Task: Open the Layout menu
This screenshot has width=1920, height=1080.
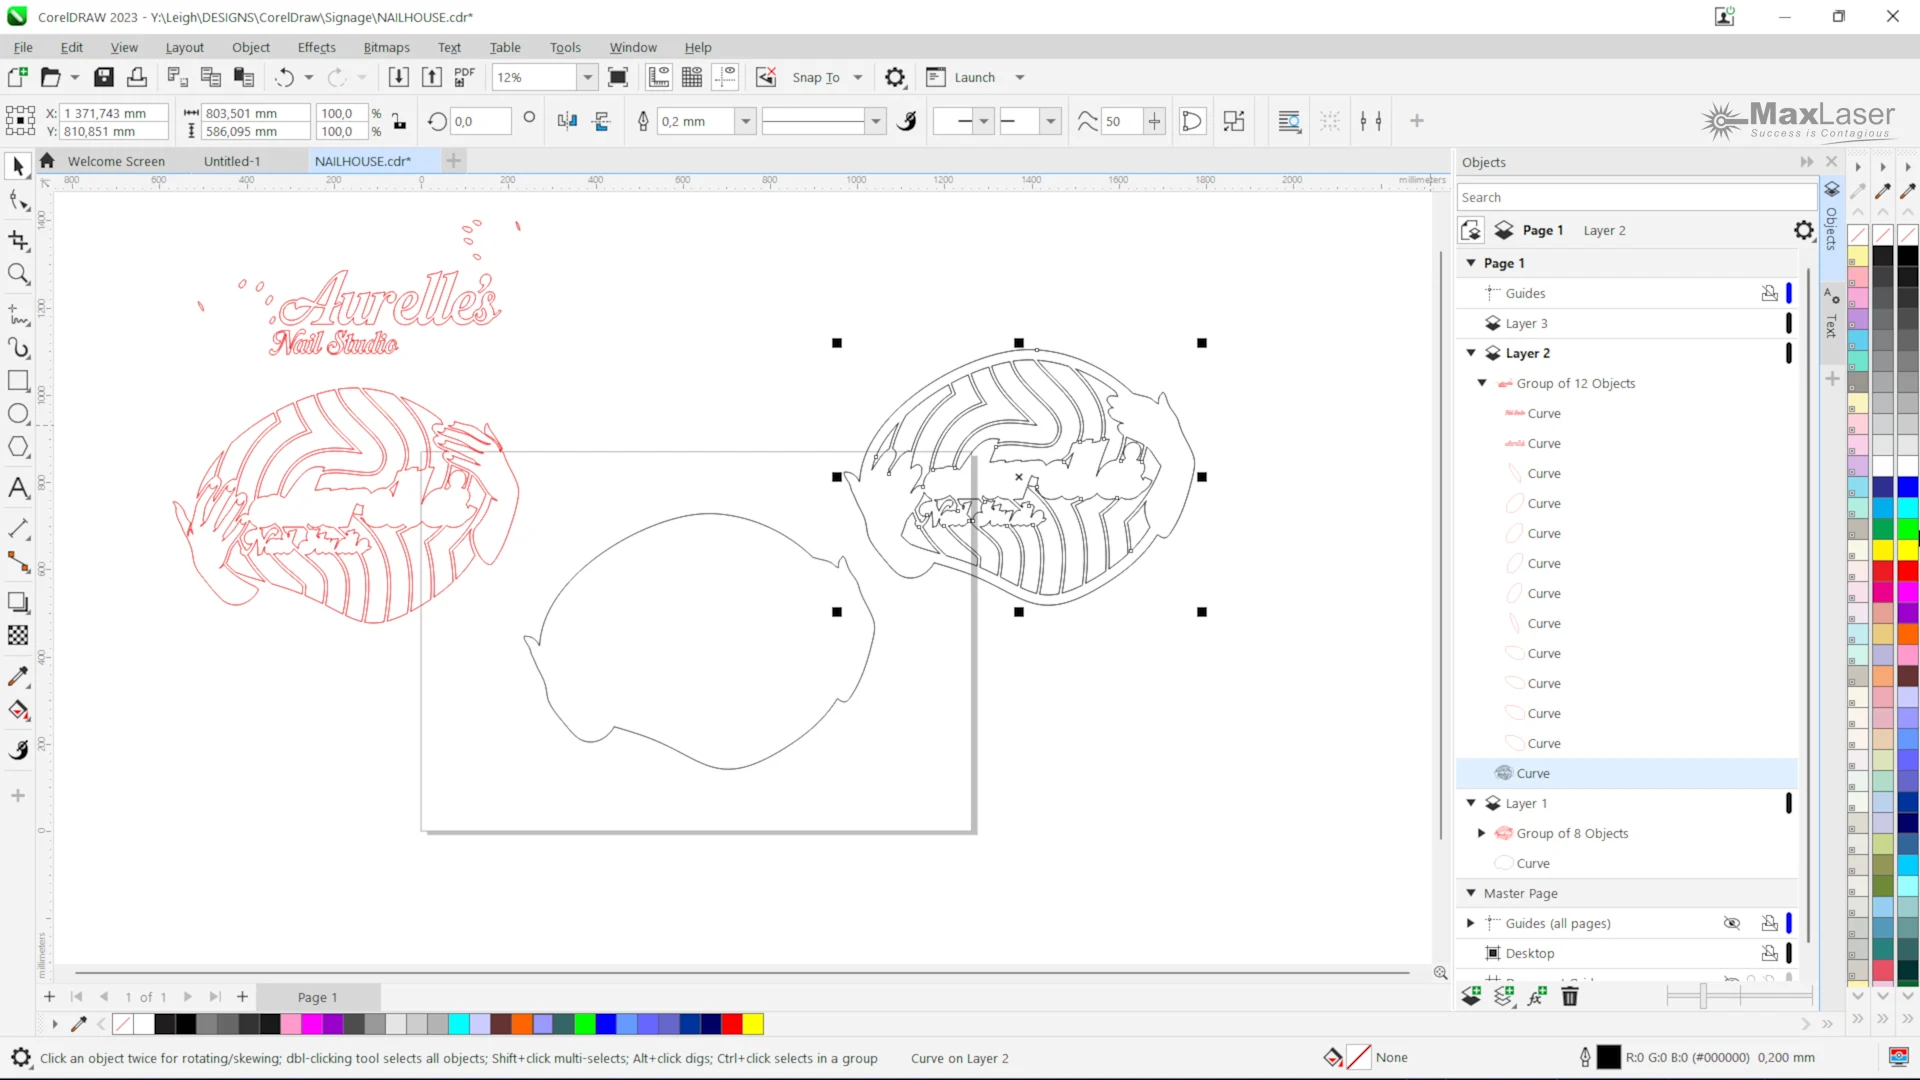Action: pos(184,47)
